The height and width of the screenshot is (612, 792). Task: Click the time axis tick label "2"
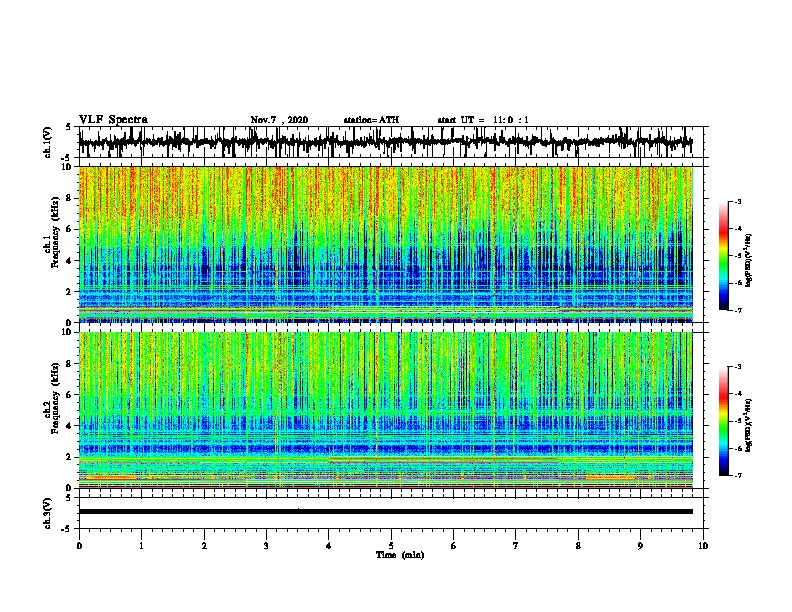coord(204,545)
